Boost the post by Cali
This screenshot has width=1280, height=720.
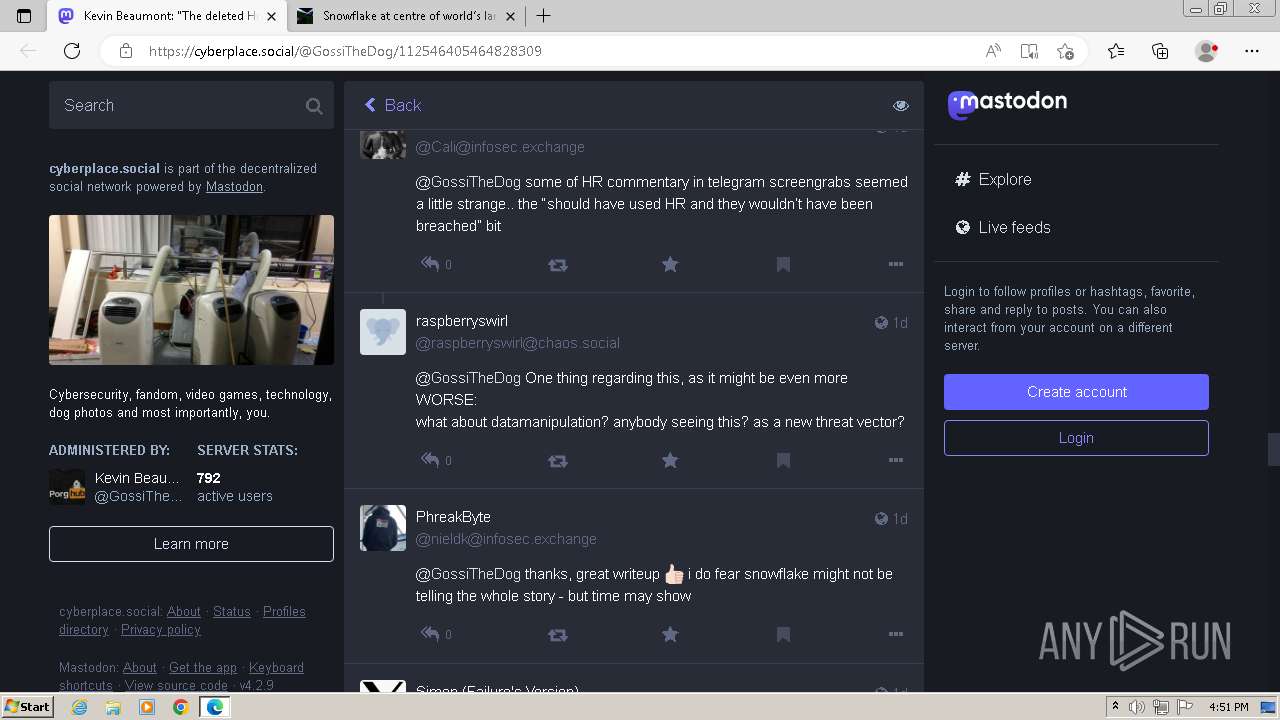point(558,265)
